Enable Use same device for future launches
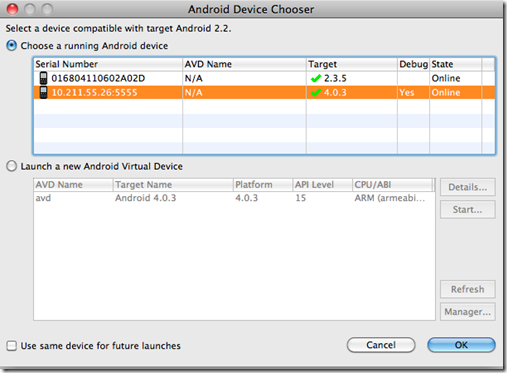This screenshot has height=373, width=507. click(12, 346)
